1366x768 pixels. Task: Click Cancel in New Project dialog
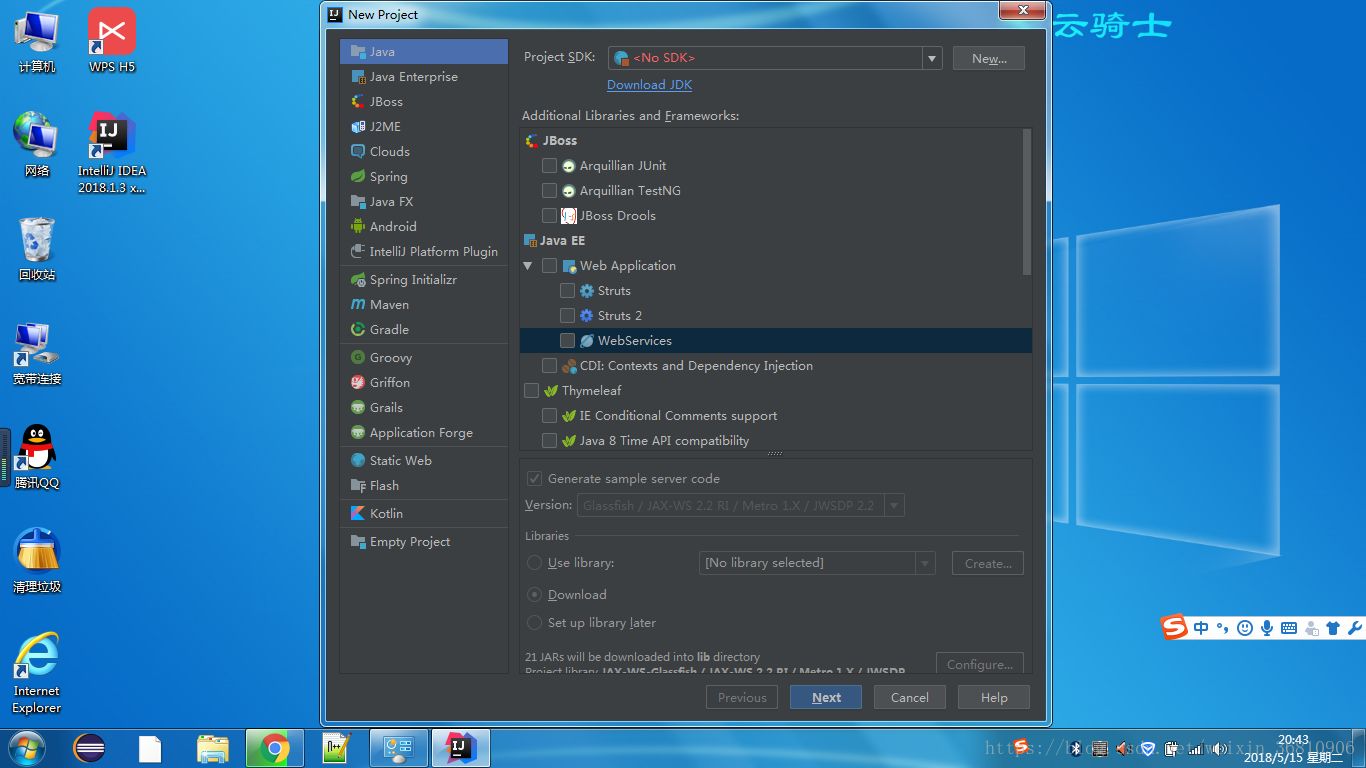coord(910,697)
